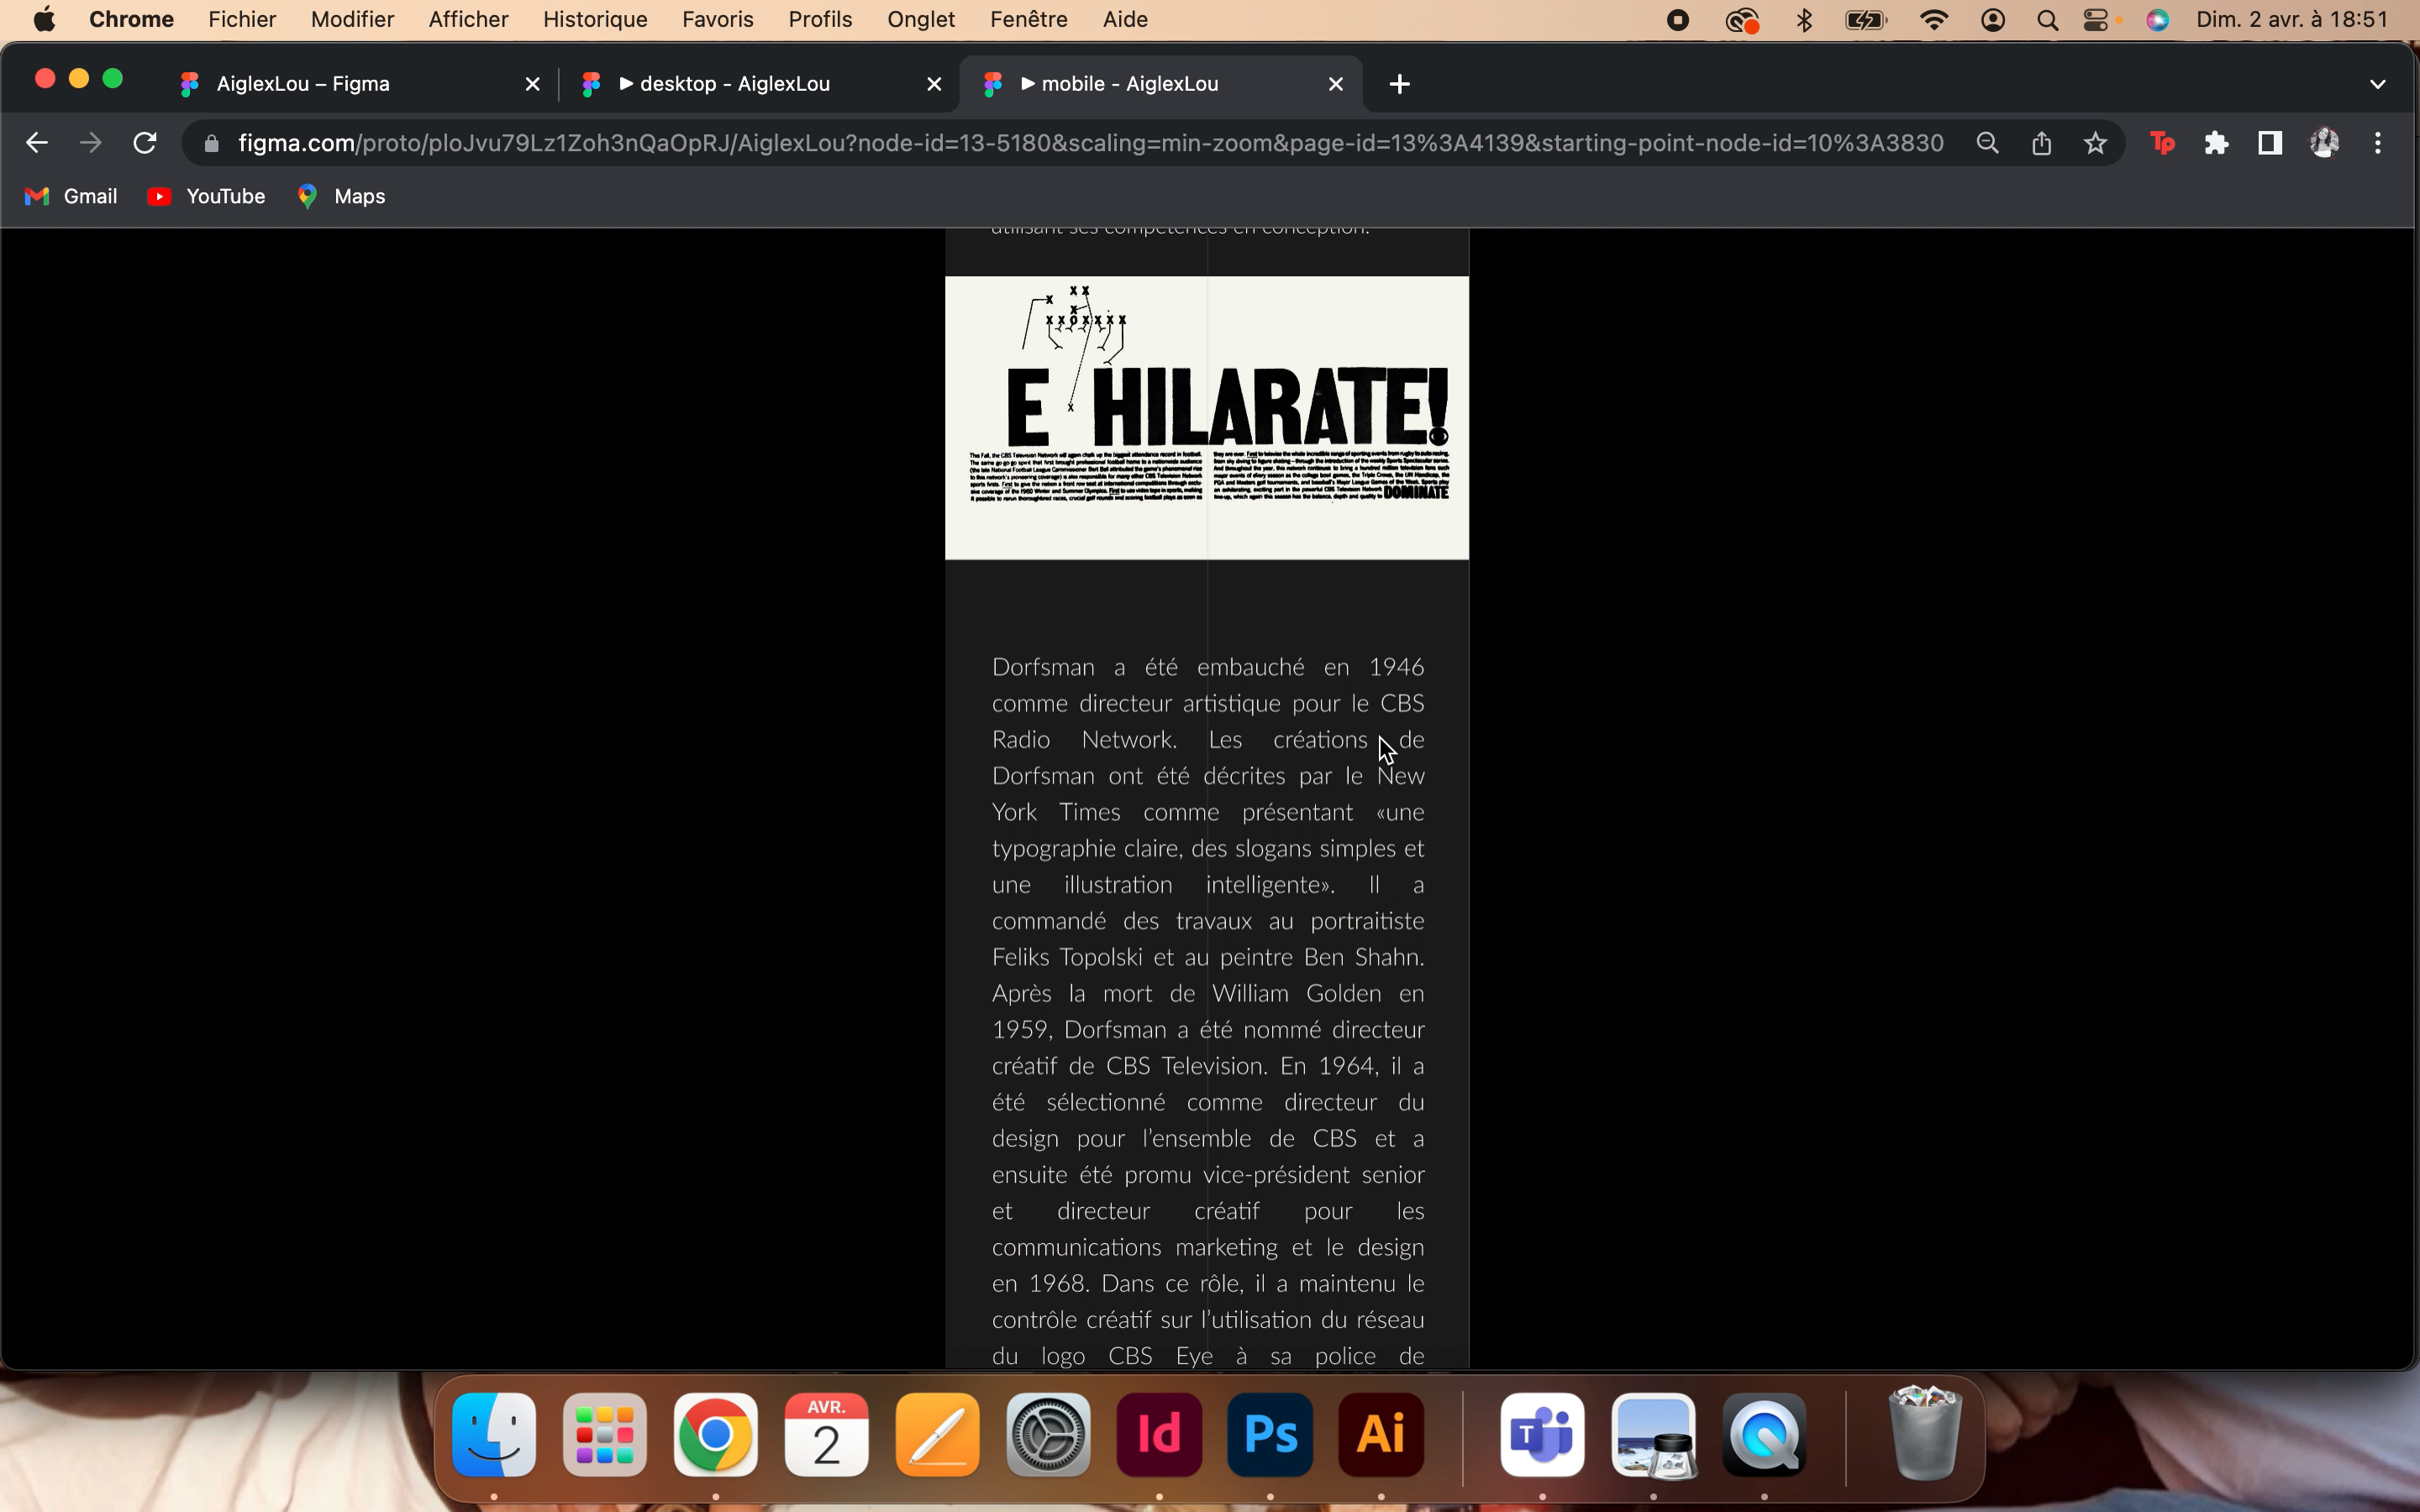Toggle Wi-Fi status menu
Viewport: 2420px width, 1512px height.
pos(1934,20)
